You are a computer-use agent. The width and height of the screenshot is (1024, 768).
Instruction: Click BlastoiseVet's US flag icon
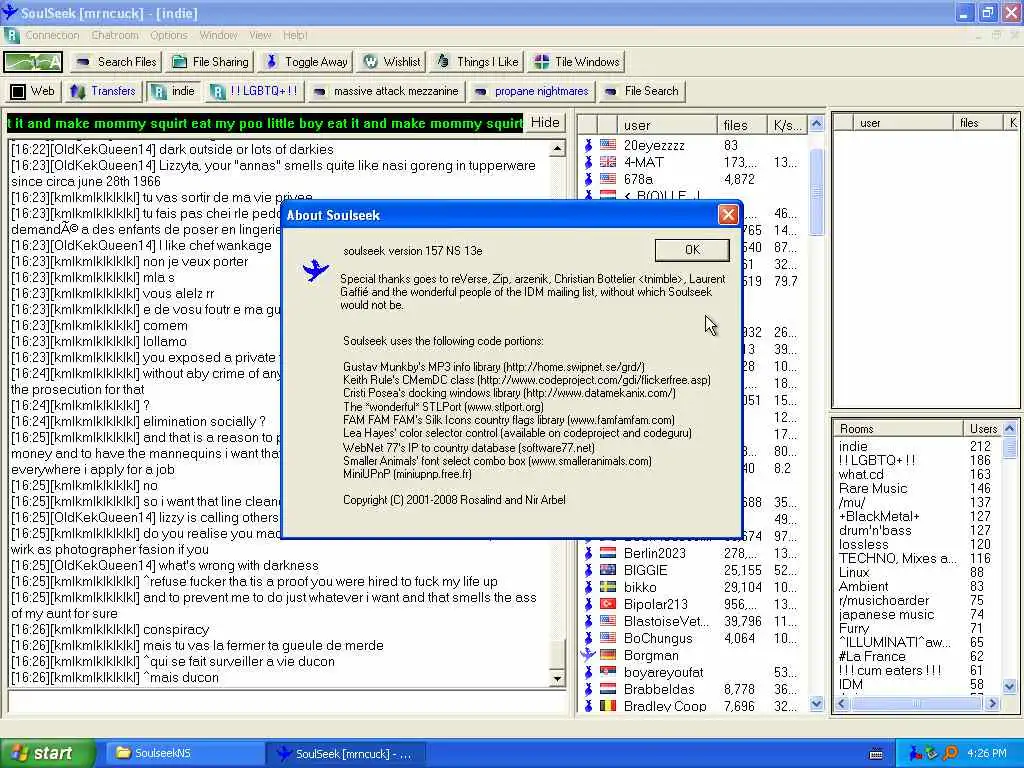click(x=608, y=621)
